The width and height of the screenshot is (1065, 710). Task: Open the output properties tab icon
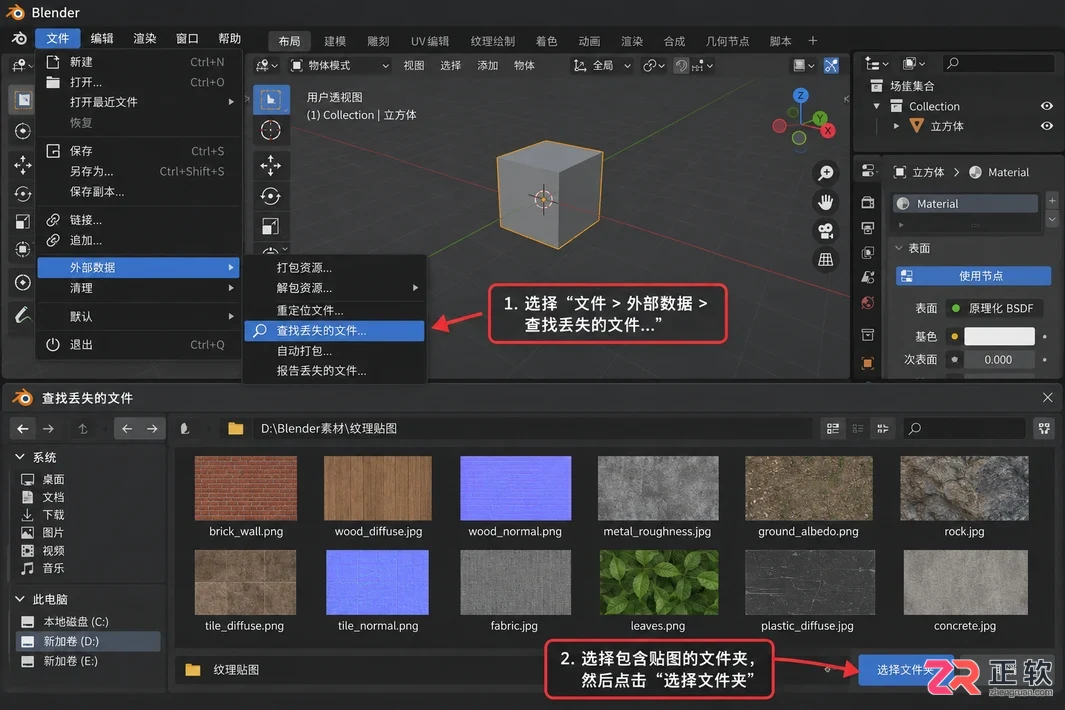point(867,228)
